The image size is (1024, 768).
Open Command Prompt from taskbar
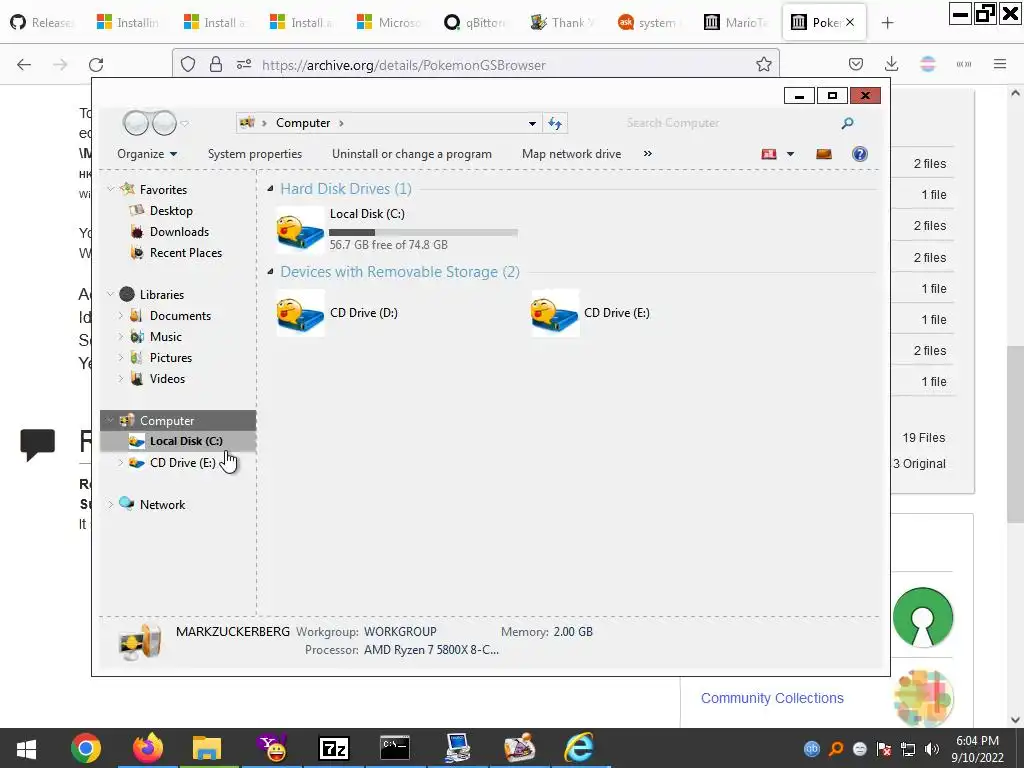pos(395,748)
